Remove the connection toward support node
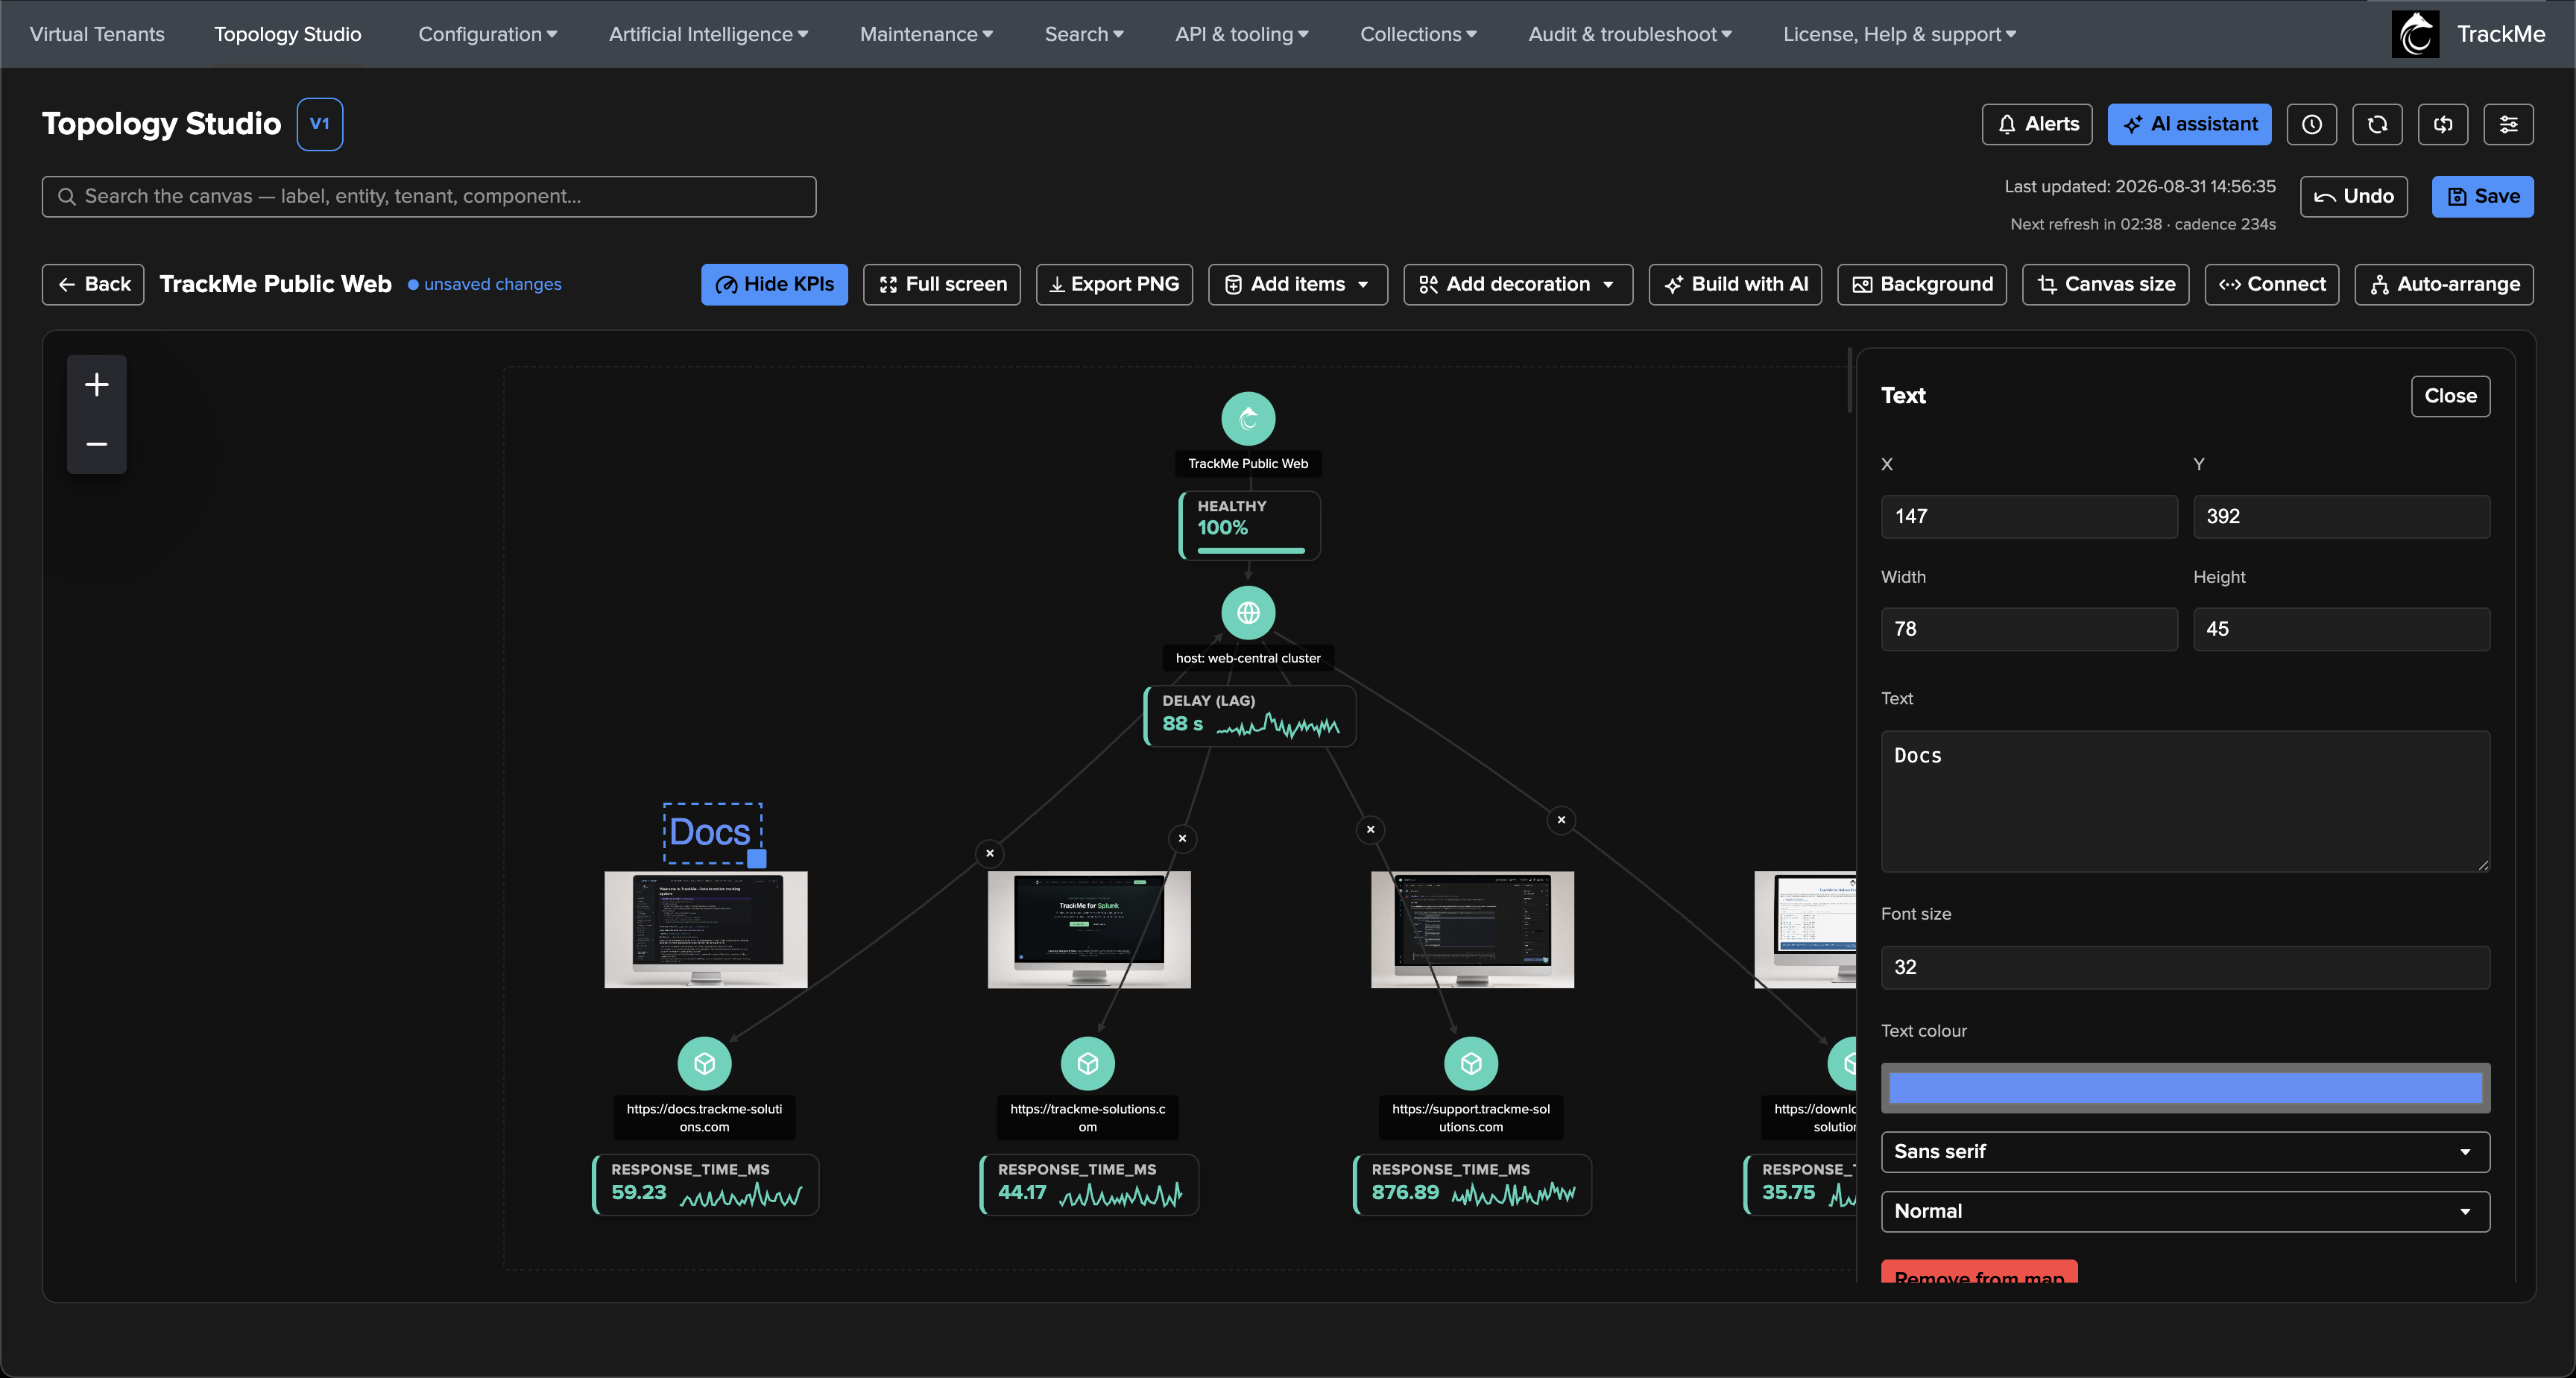The image size is (2576, 1378). click(x=1371, y=829)
